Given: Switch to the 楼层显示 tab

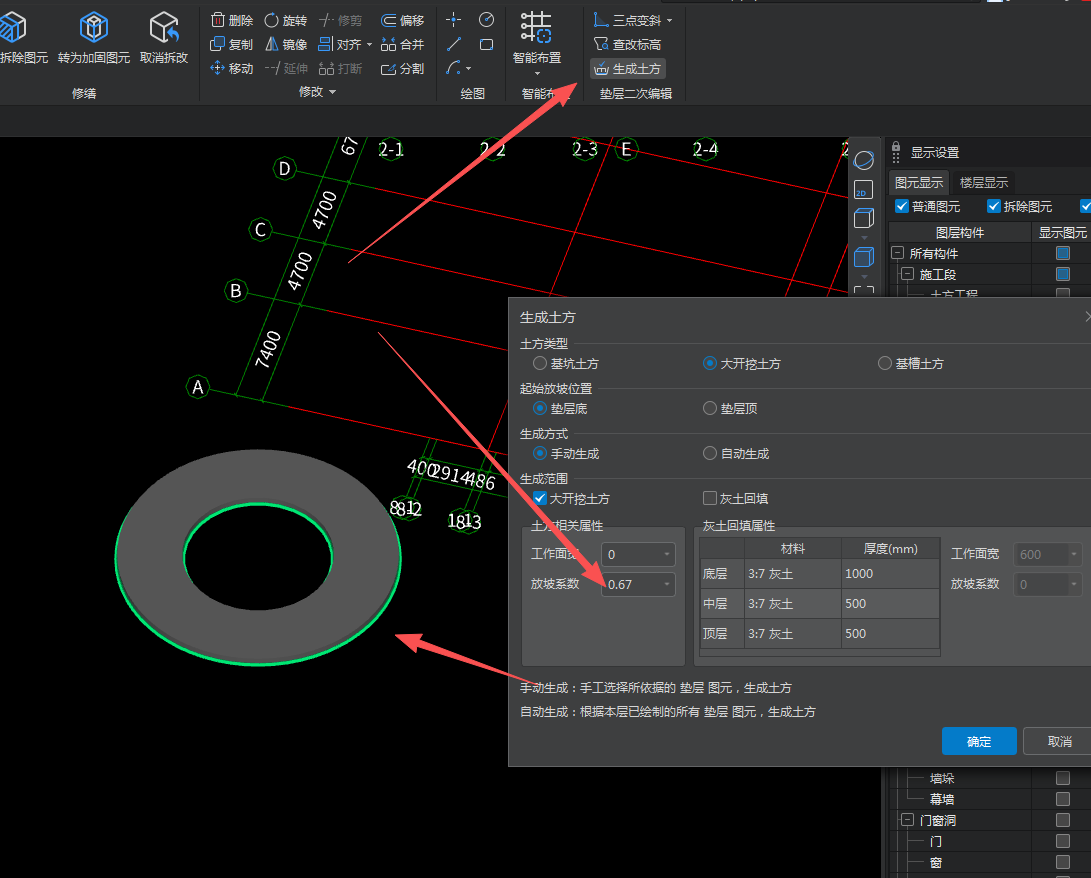Looking at the screenshot, I should (x=984, y=182).
